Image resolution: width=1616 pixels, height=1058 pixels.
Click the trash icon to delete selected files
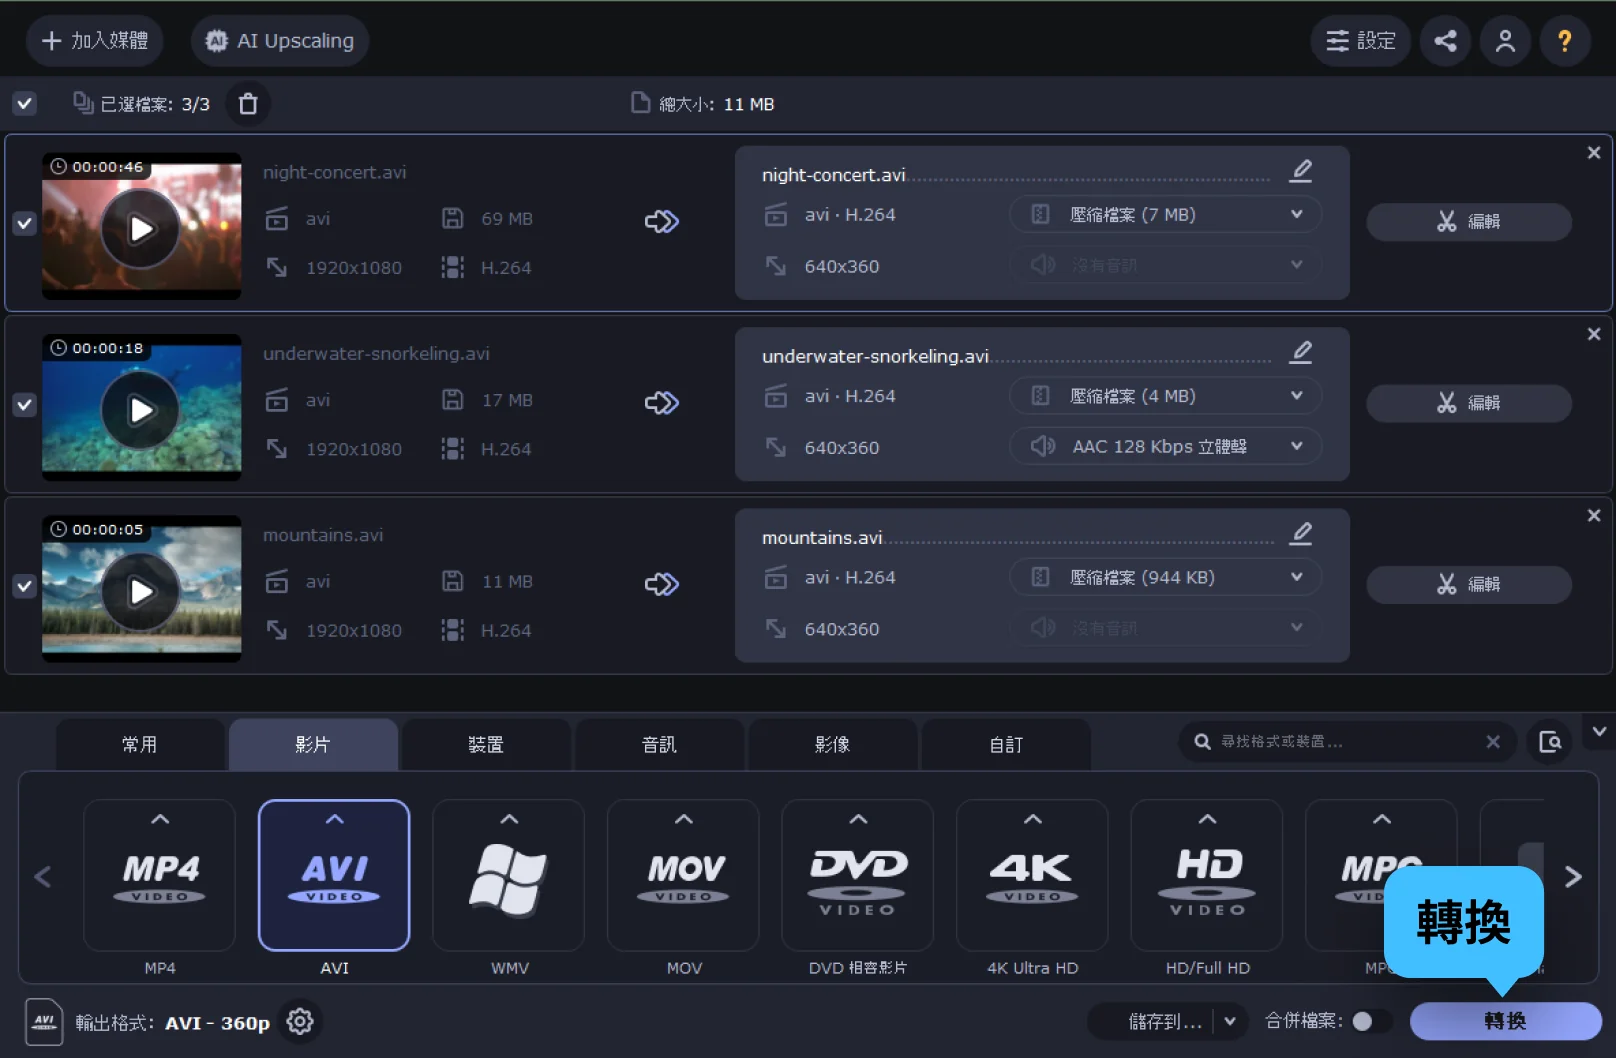click(248, 104)
